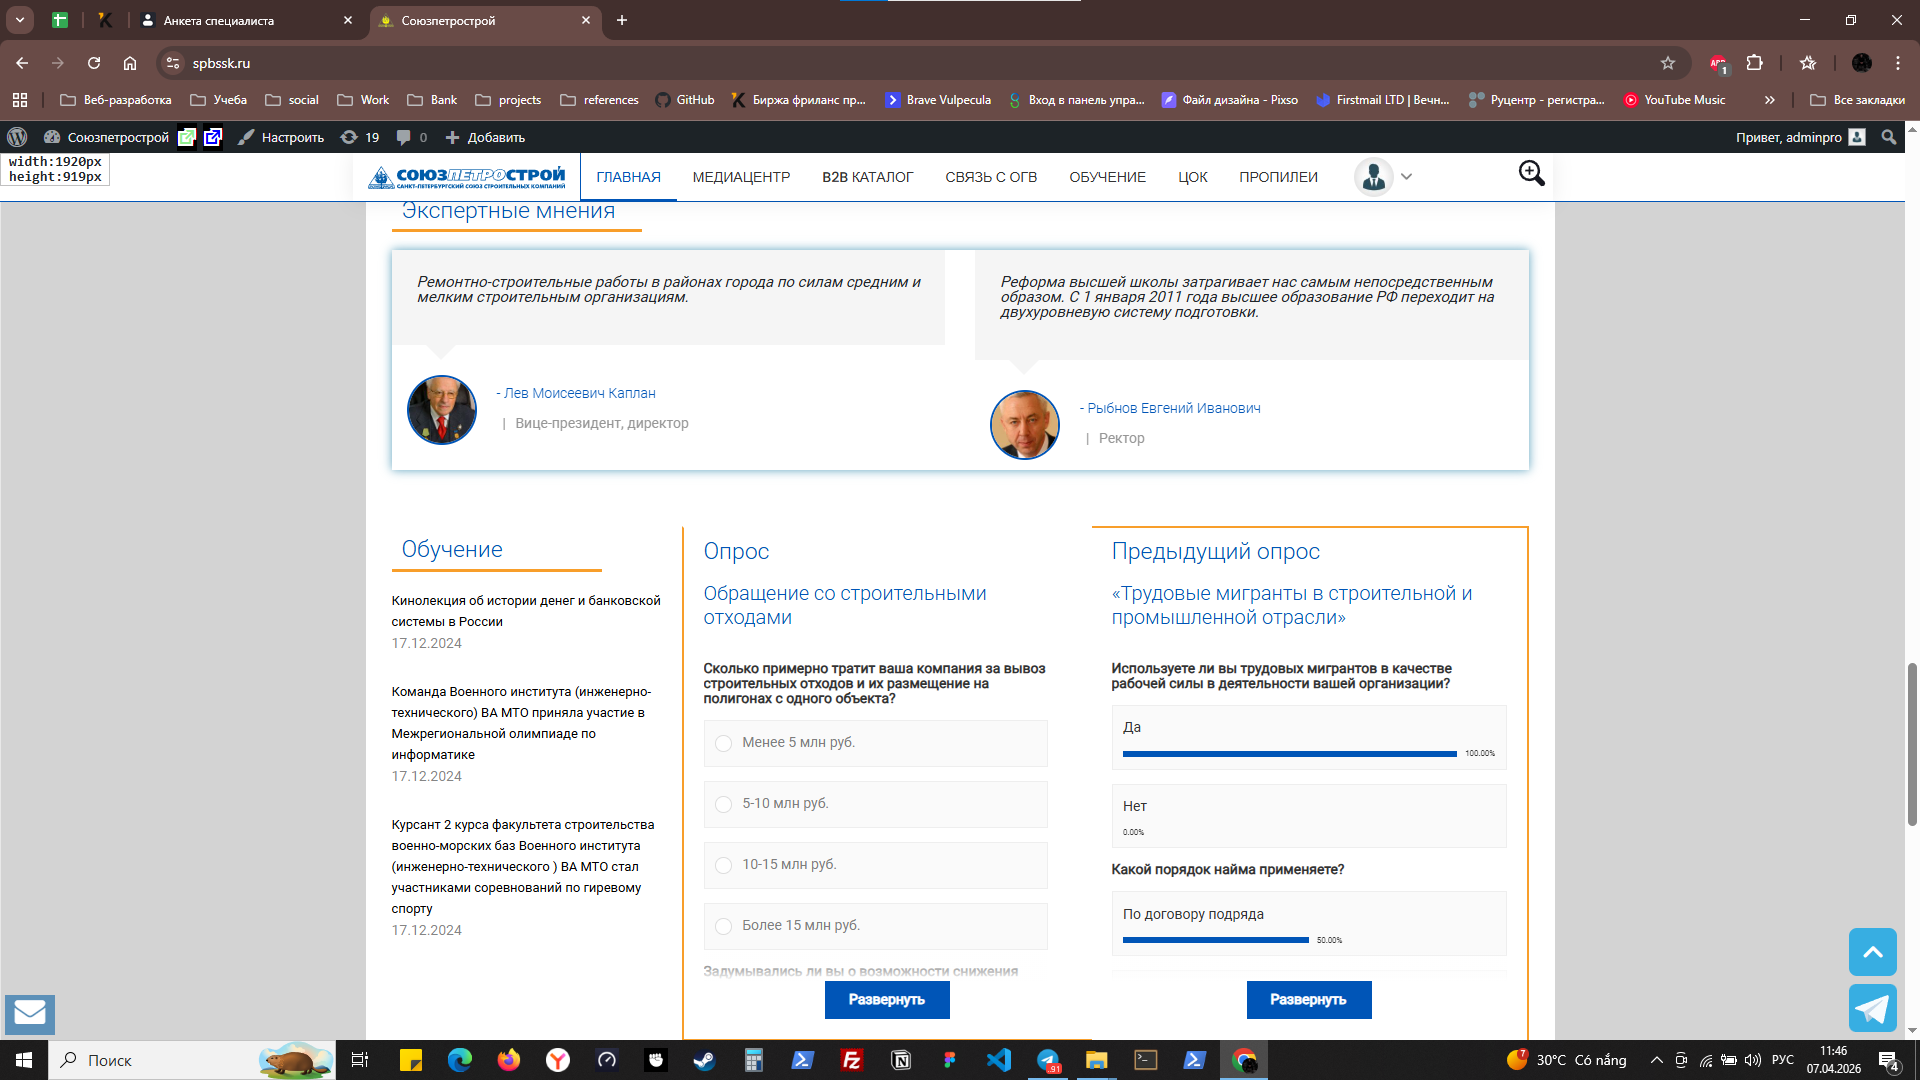Click the Да 100% result bar

tap(1290, 754)
